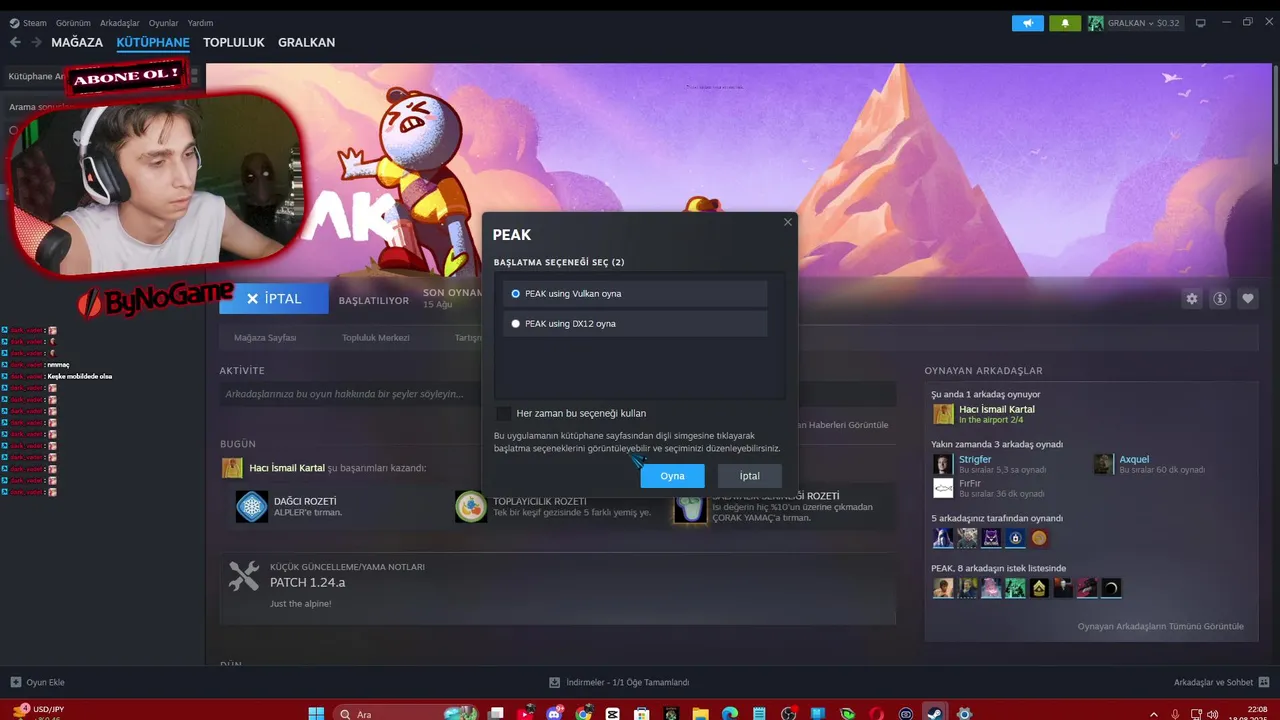The height and width of the screenshot is (720, 1280).
Task: Click Hacı İsmail Kartal name in activity feed
Action: tap(287, 468)
